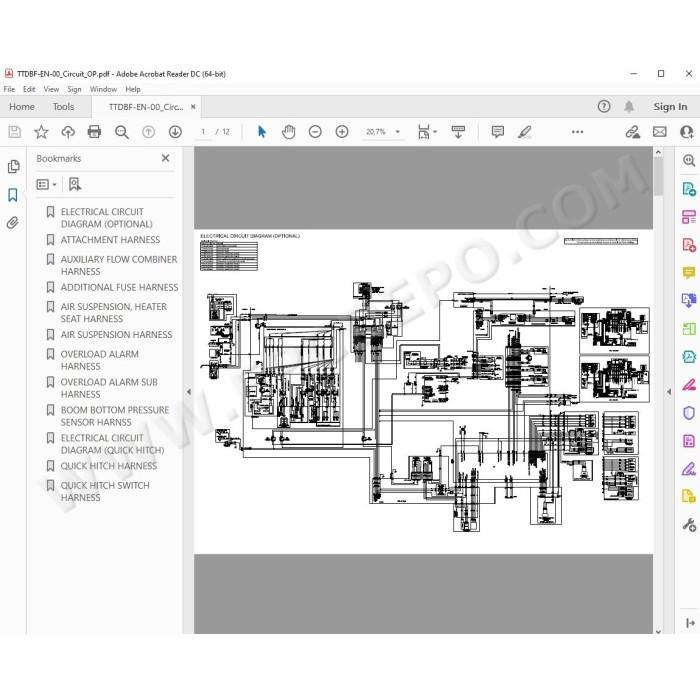Click the vertical scrollbar thumb
Image resolution: width=700 pixels, height=700 pixels.
pyautogui.click(x=658, y=176)
